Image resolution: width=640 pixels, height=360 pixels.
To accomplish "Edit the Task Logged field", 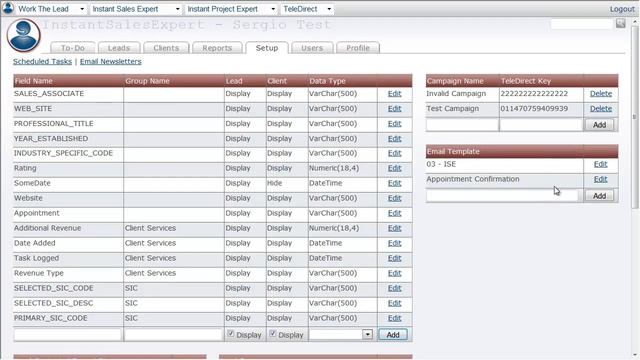I will pos(394,258).
